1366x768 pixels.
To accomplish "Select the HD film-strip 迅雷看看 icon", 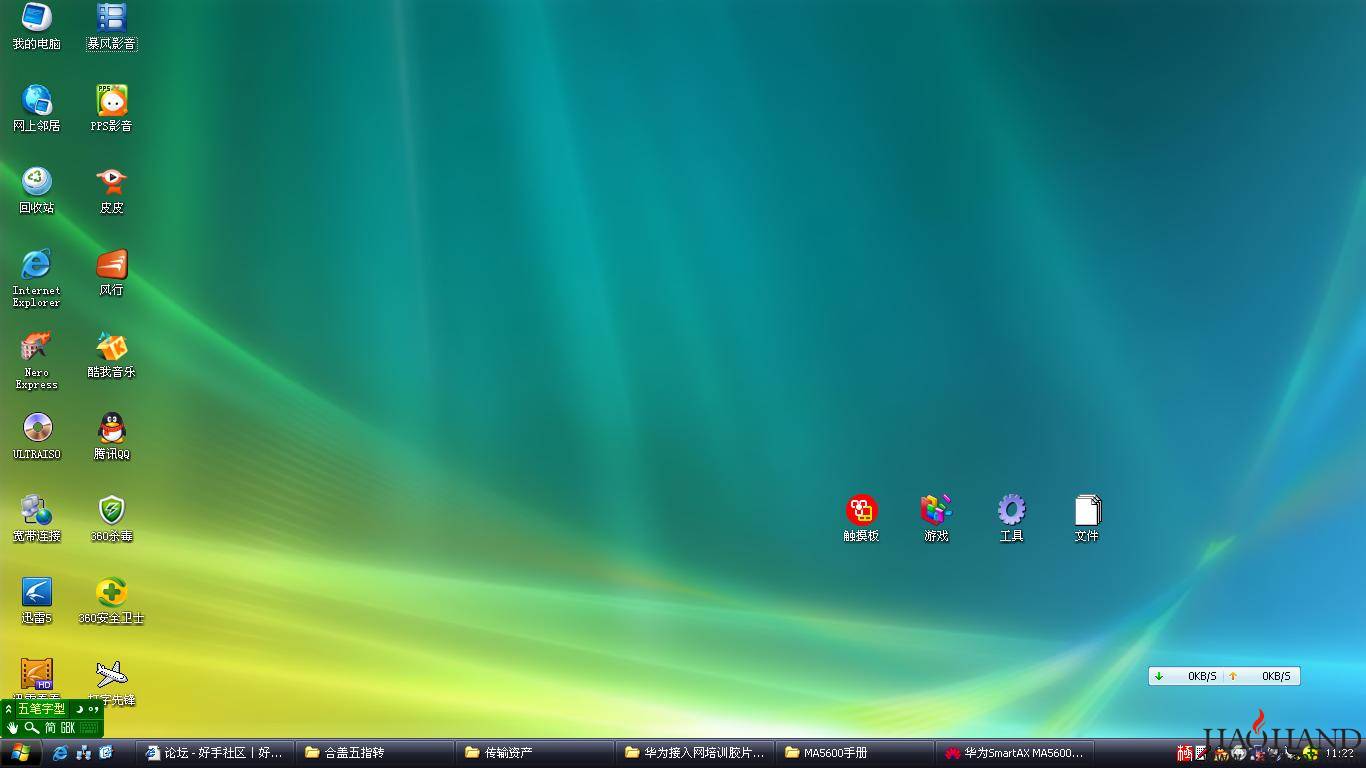I will [x=37, y=675].
